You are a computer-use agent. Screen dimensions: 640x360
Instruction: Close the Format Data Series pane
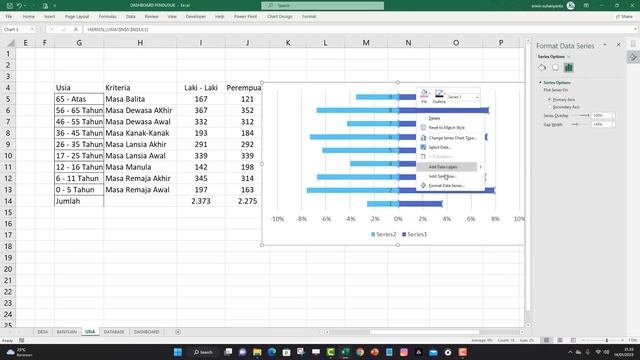click(618, 44)
